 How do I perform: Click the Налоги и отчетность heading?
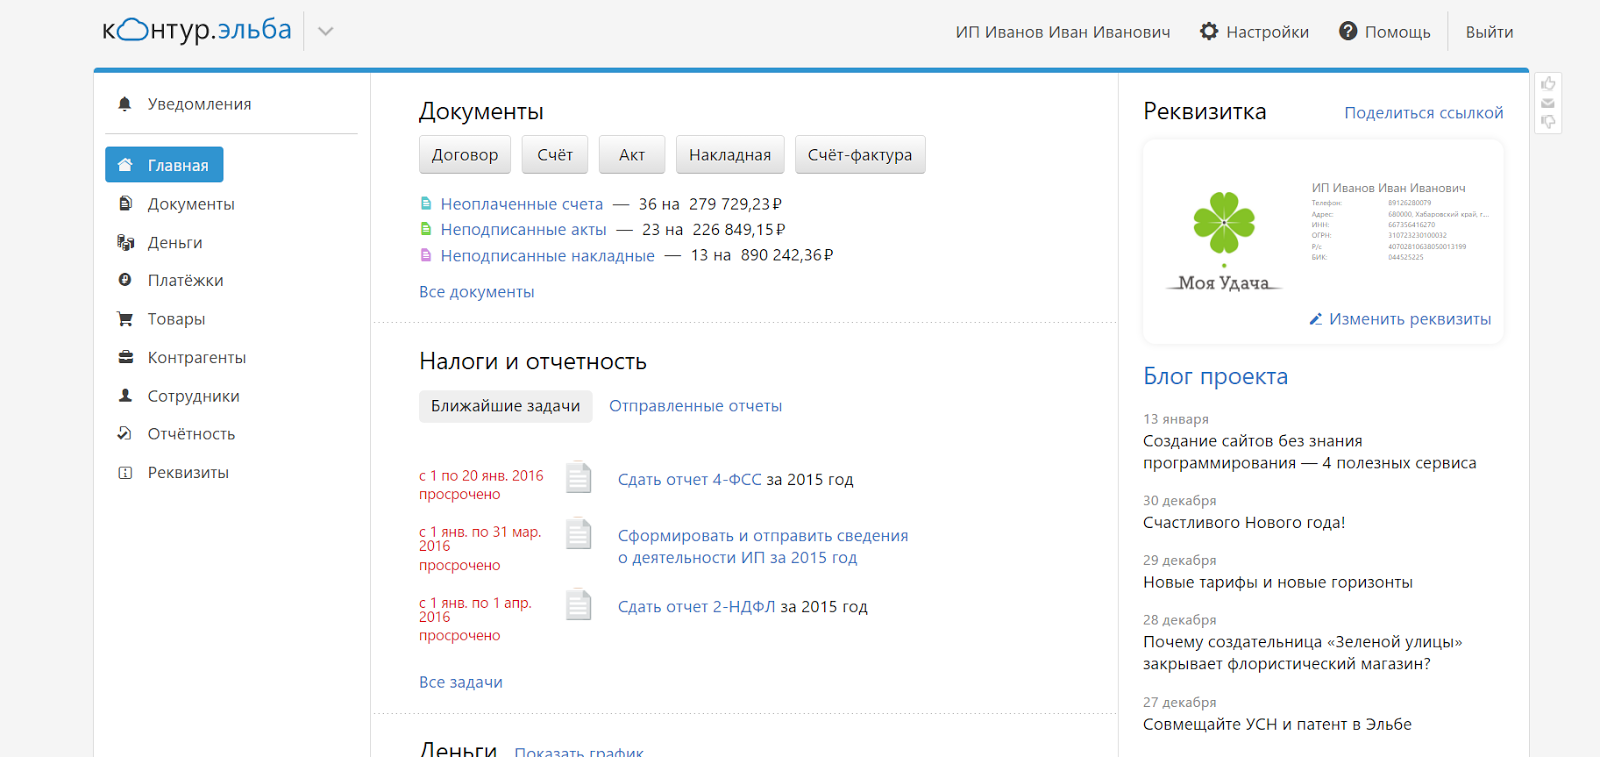point(533,361)
